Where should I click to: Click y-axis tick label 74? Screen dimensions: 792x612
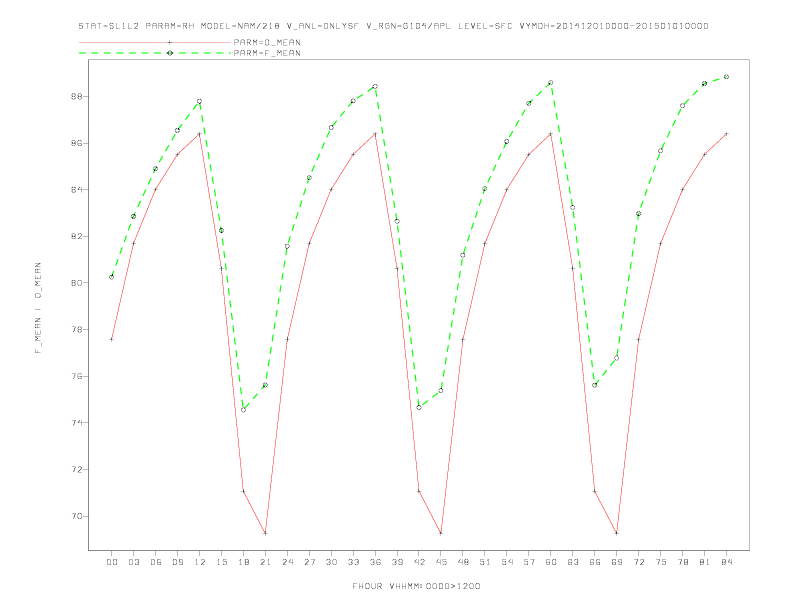[x=76, y=423]
